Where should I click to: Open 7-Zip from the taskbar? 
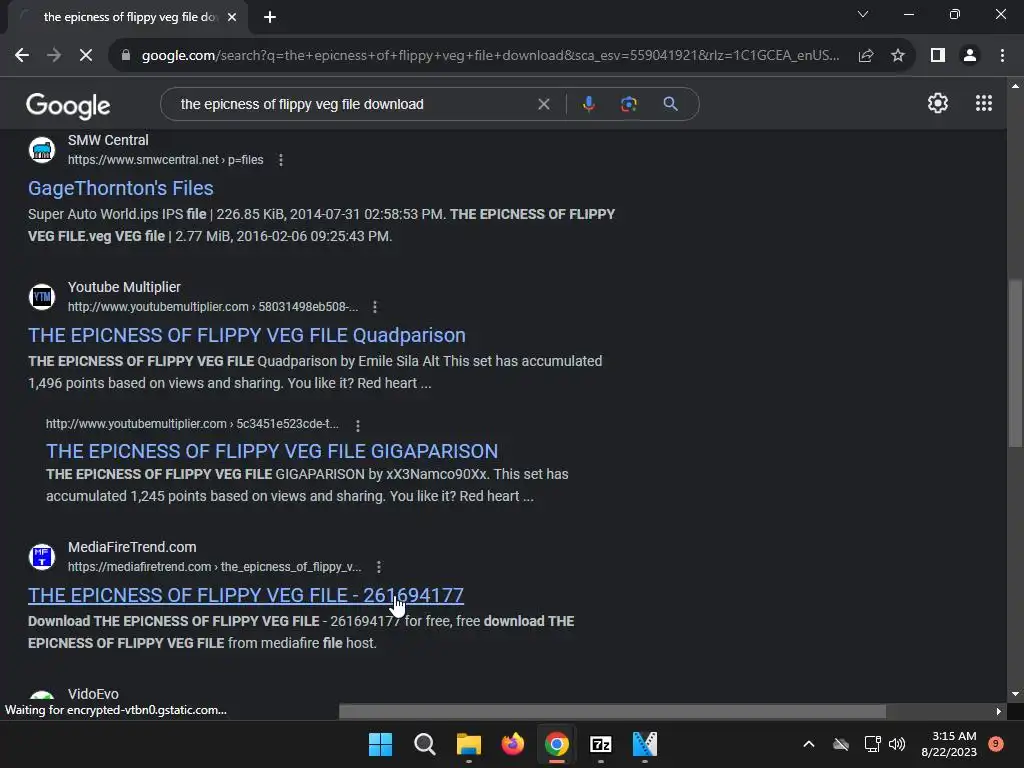point(601,744)
